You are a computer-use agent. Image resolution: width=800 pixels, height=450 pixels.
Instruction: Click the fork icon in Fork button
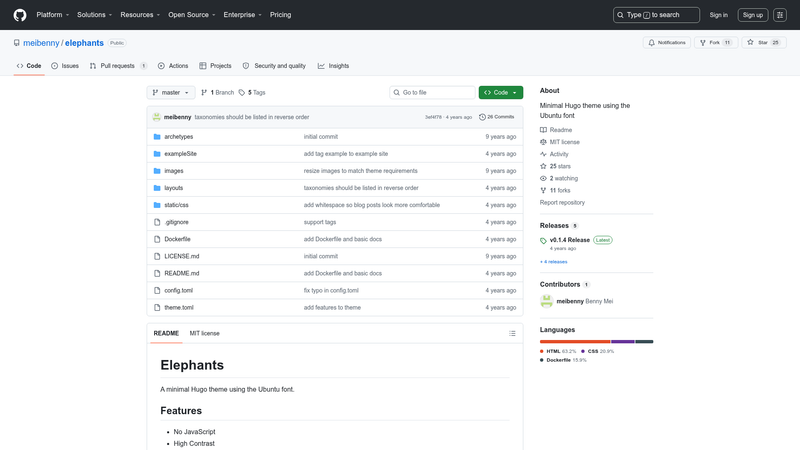point(703,43)
